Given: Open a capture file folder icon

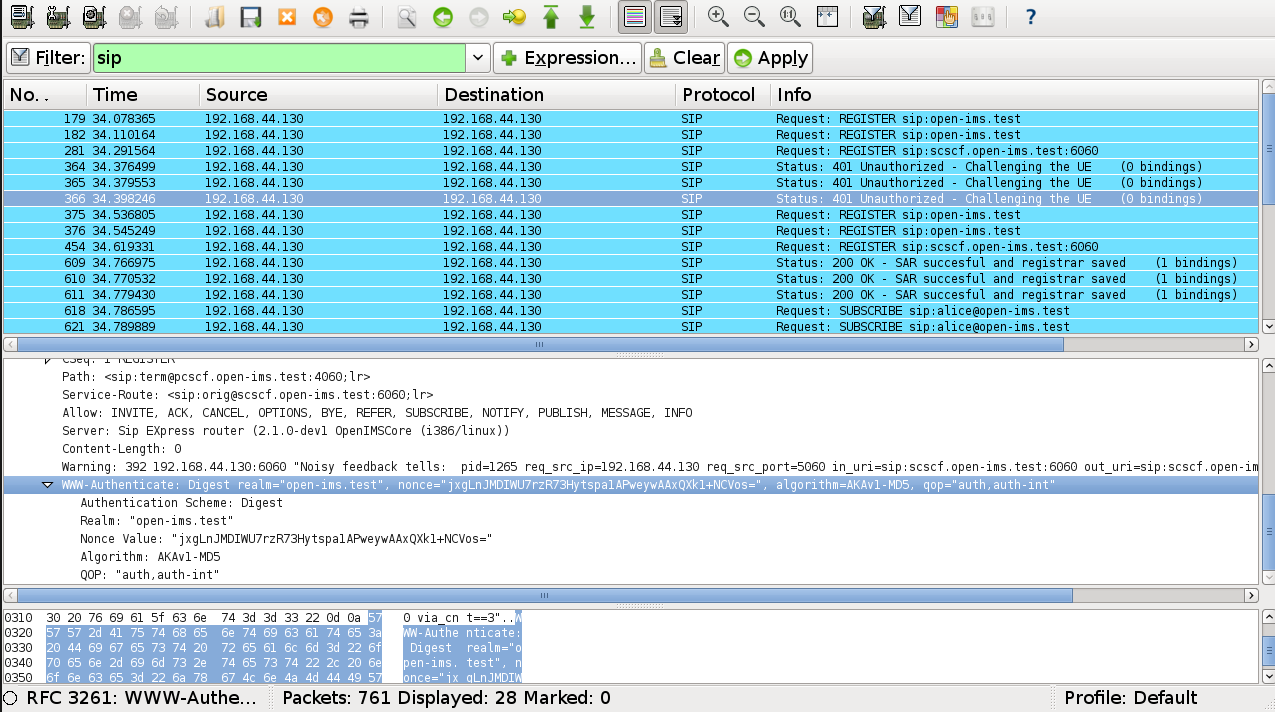Looking at the screenshot, I should (x=213, y=16).
